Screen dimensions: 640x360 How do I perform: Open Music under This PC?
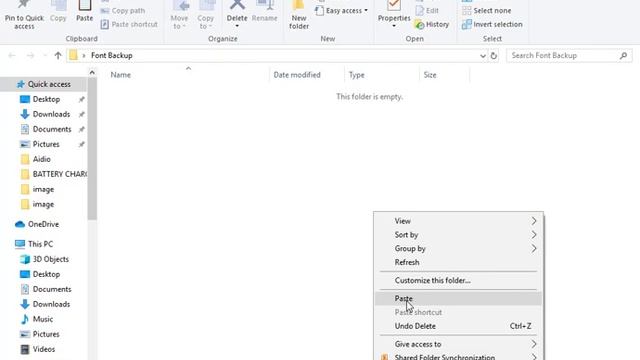(42, 319)
